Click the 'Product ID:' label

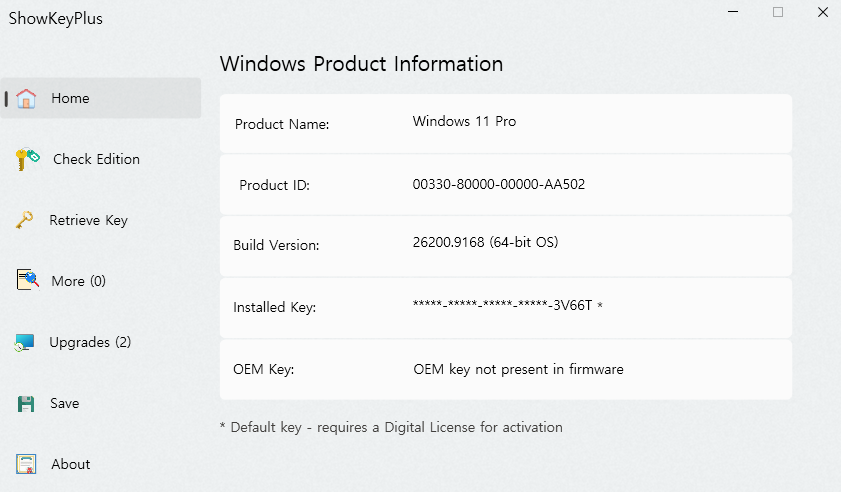point(274,186)
